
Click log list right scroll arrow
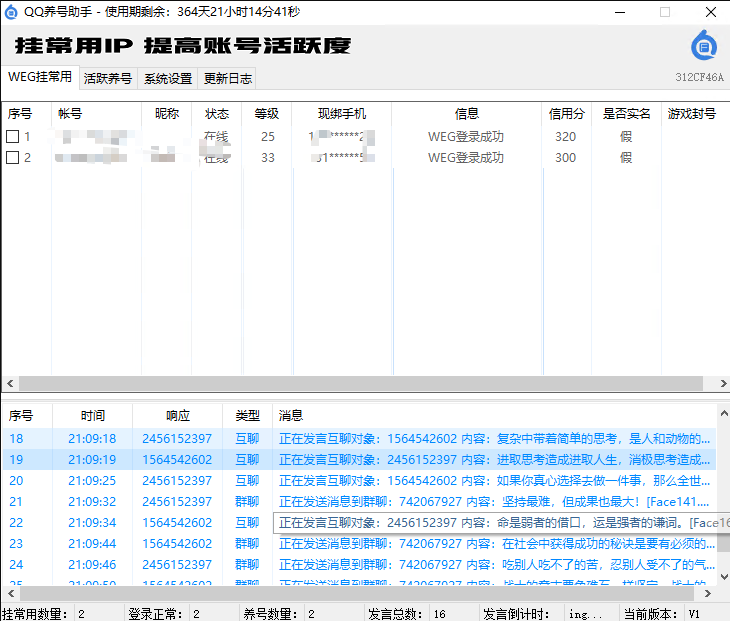(x=708, y=594)
